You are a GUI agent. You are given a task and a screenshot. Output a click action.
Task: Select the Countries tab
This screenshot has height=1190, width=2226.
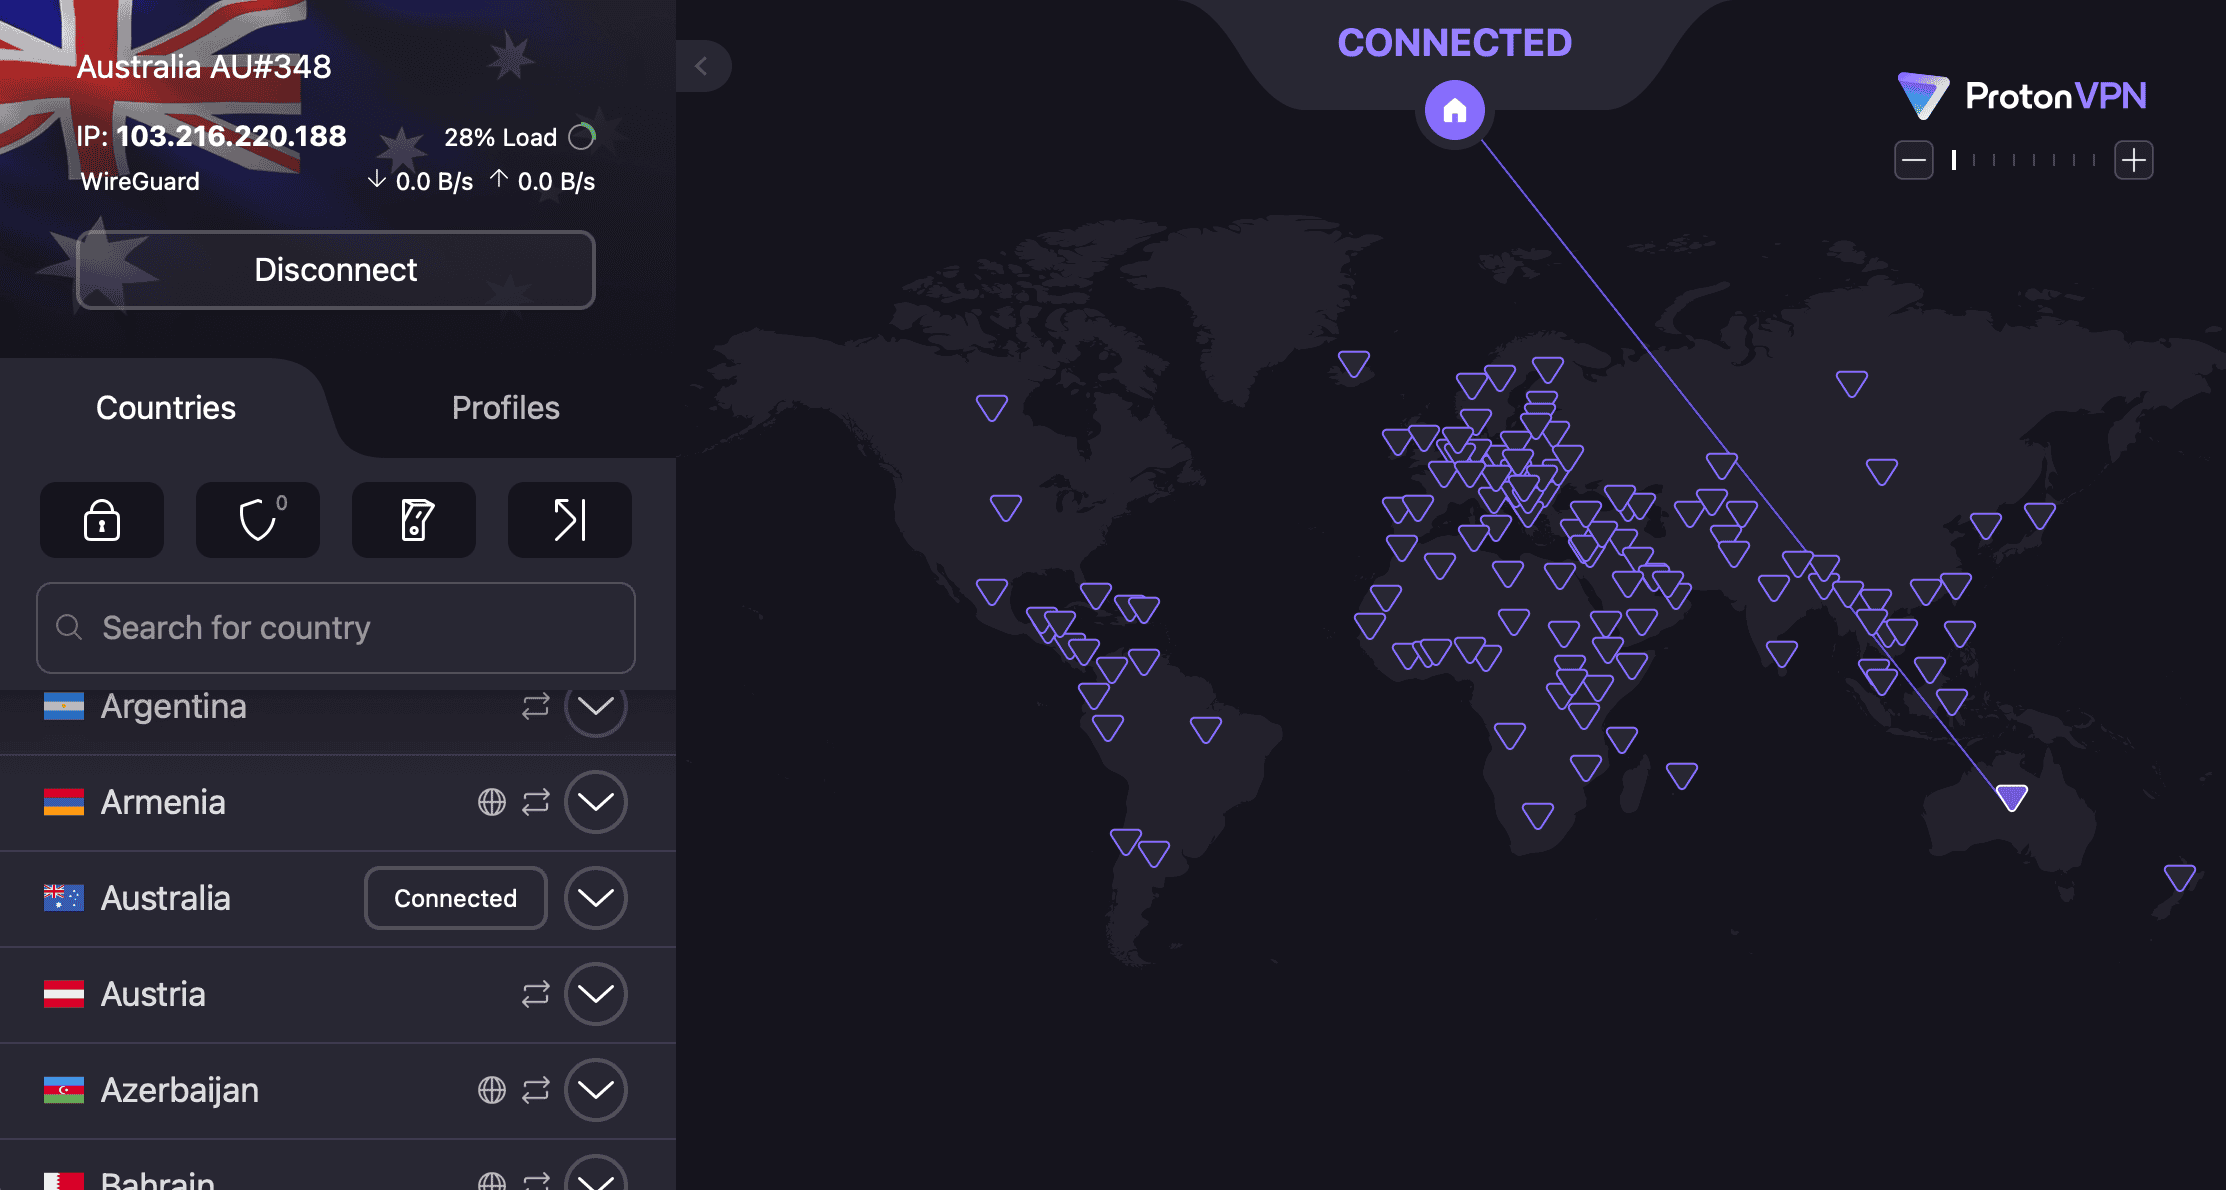(x=166, y=408)
